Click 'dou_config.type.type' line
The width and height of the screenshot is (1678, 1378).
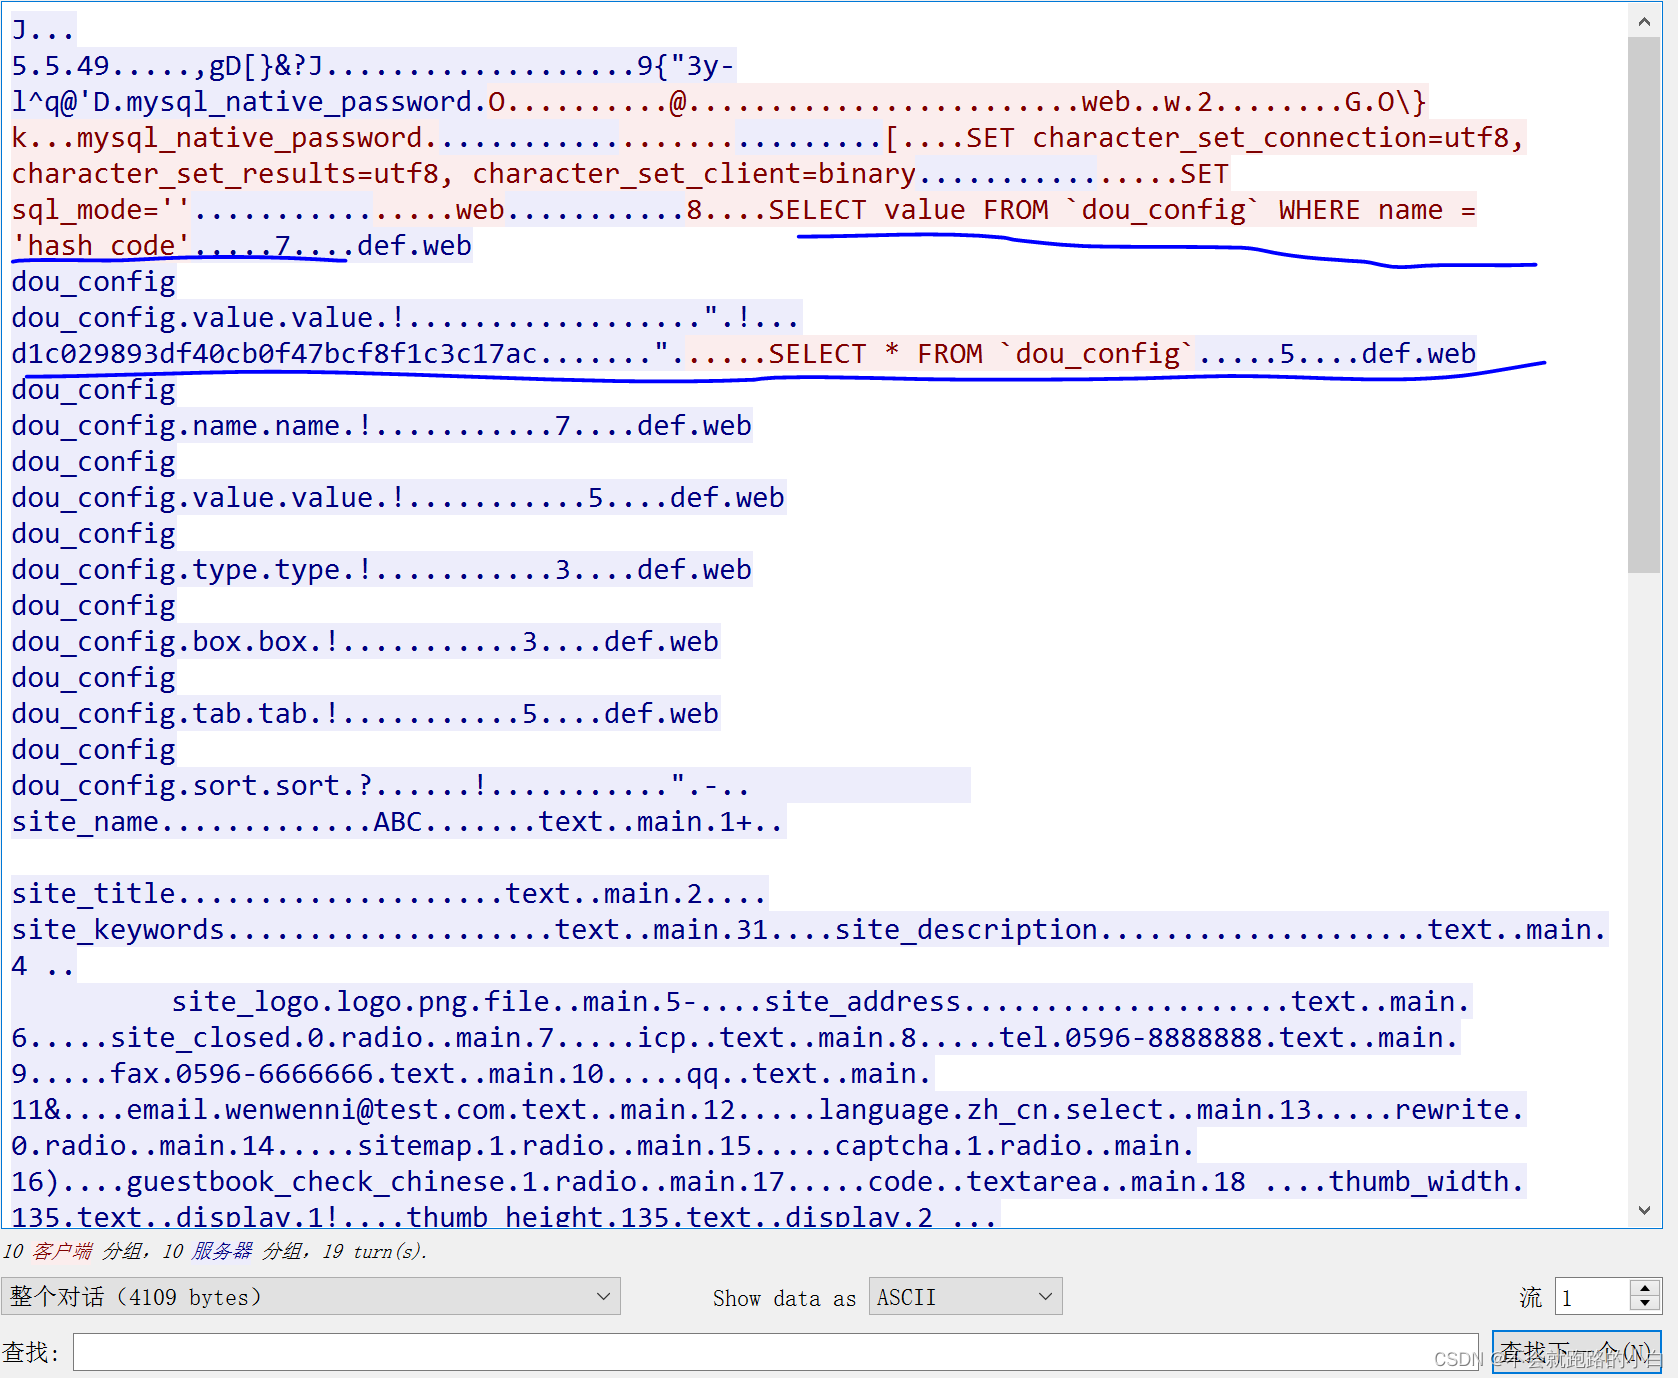[381, 570]
